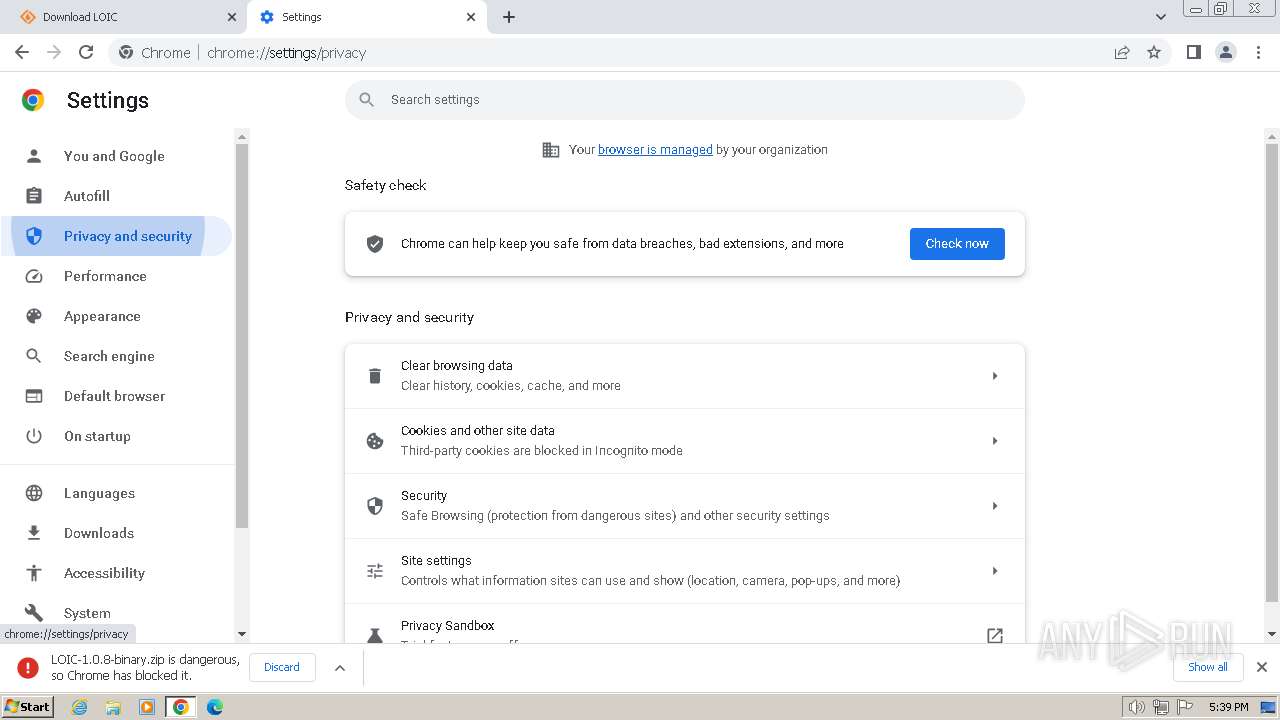Discard the blocked LOIC download
The image size is (1280, 720).
(282, 667)
